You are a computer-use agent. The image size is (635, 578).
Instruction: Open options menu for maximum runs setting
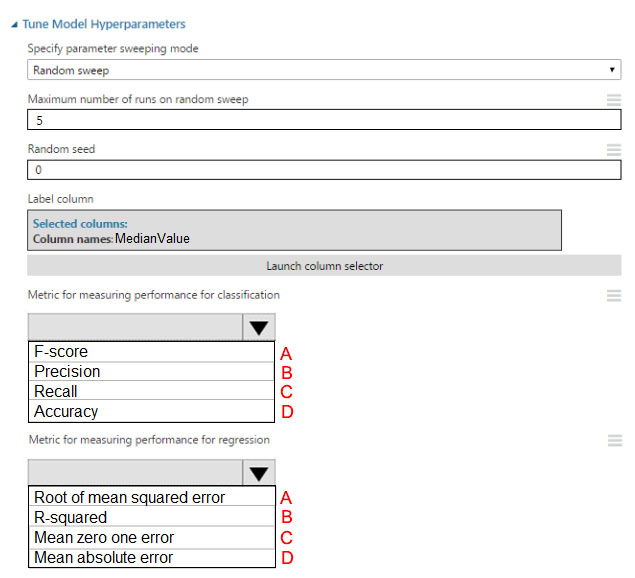(x=614, y=99)
